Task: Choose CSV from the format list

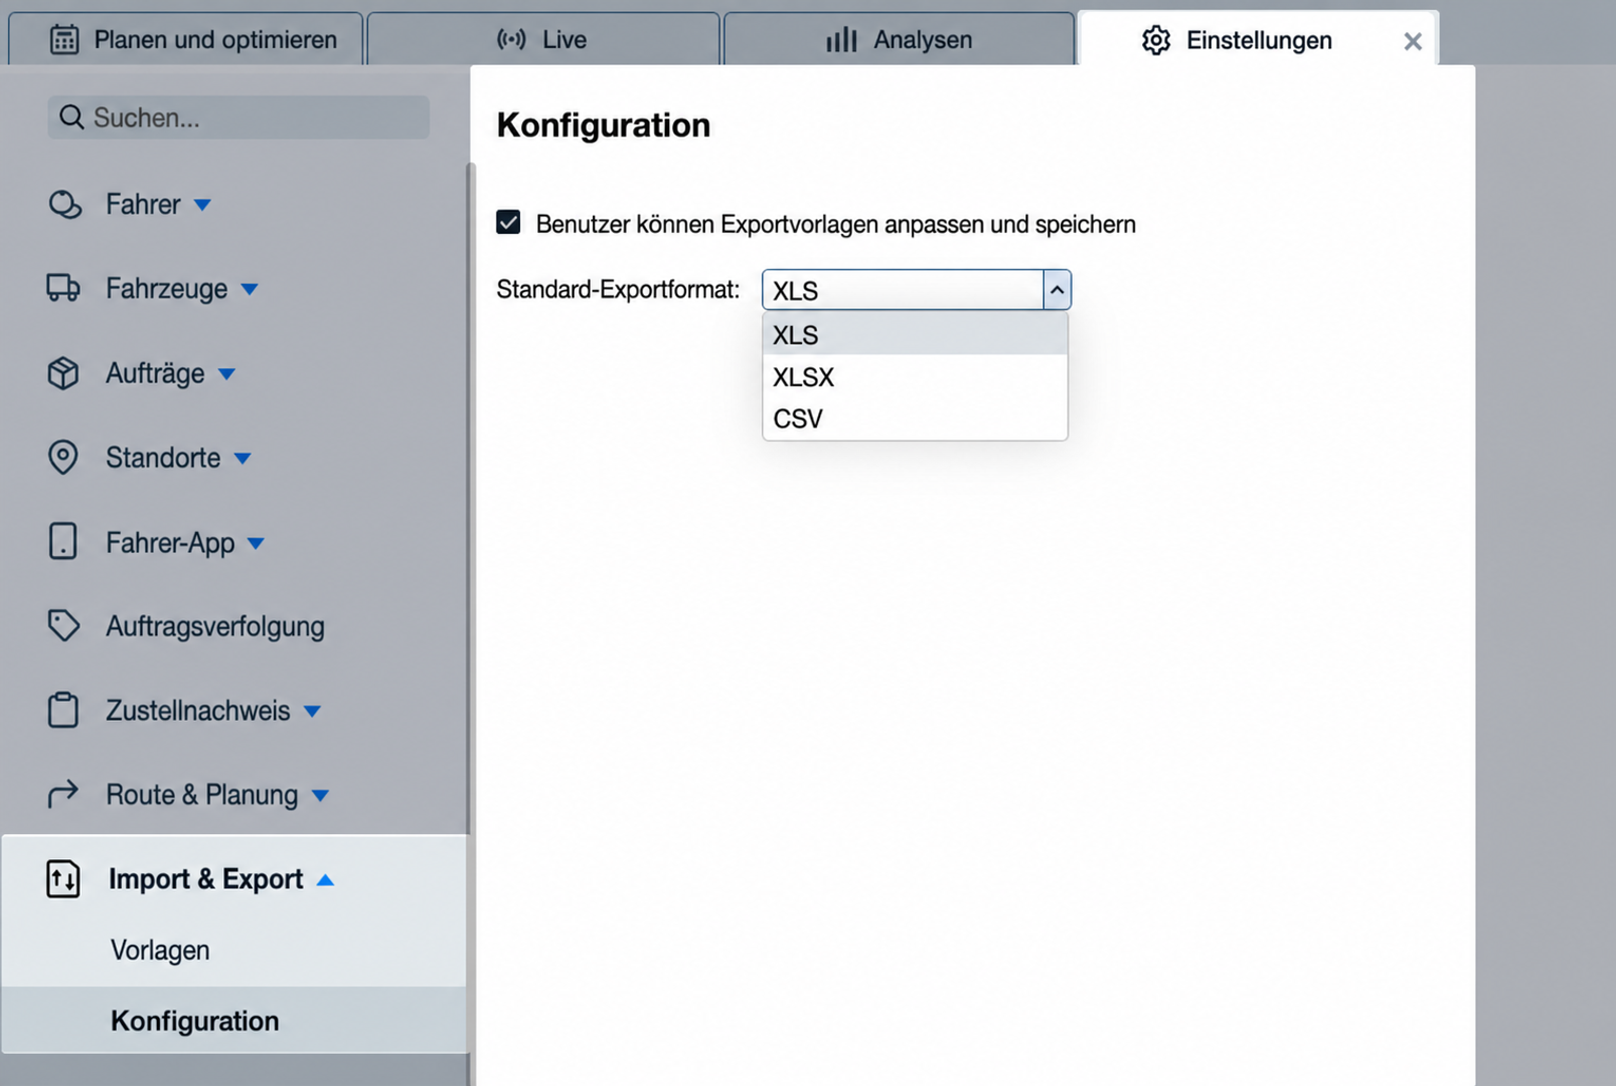Action: point(915,419)
